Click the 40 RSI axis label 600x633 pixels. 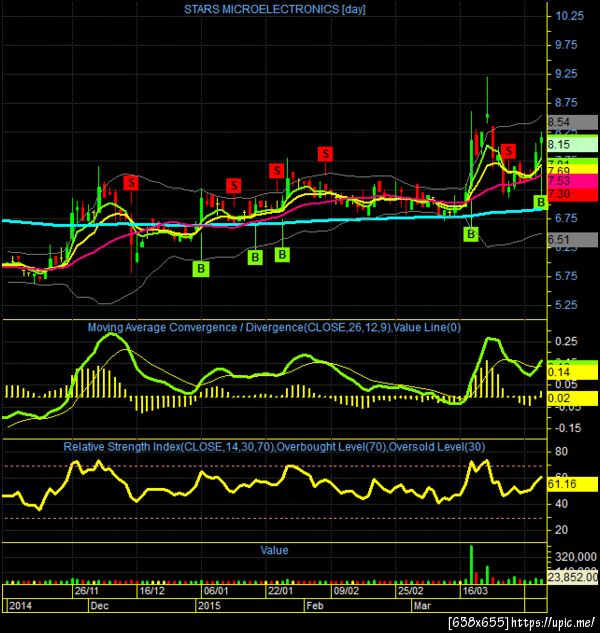pyautogui.click(x=561, y=504)
